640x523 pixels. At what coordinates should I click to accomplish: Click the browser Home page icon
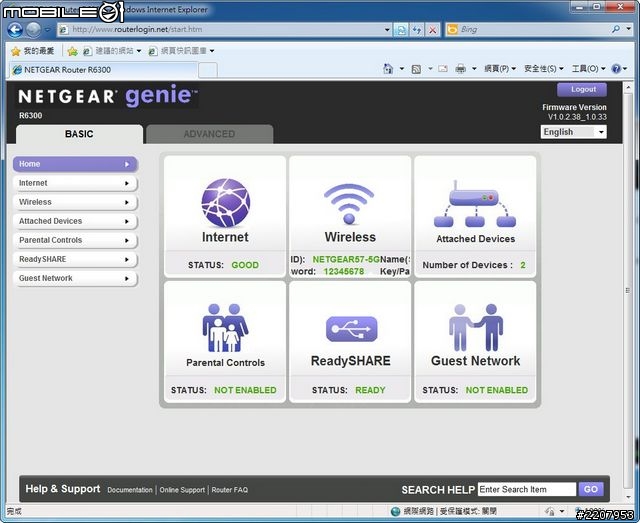tap(388, 69)
